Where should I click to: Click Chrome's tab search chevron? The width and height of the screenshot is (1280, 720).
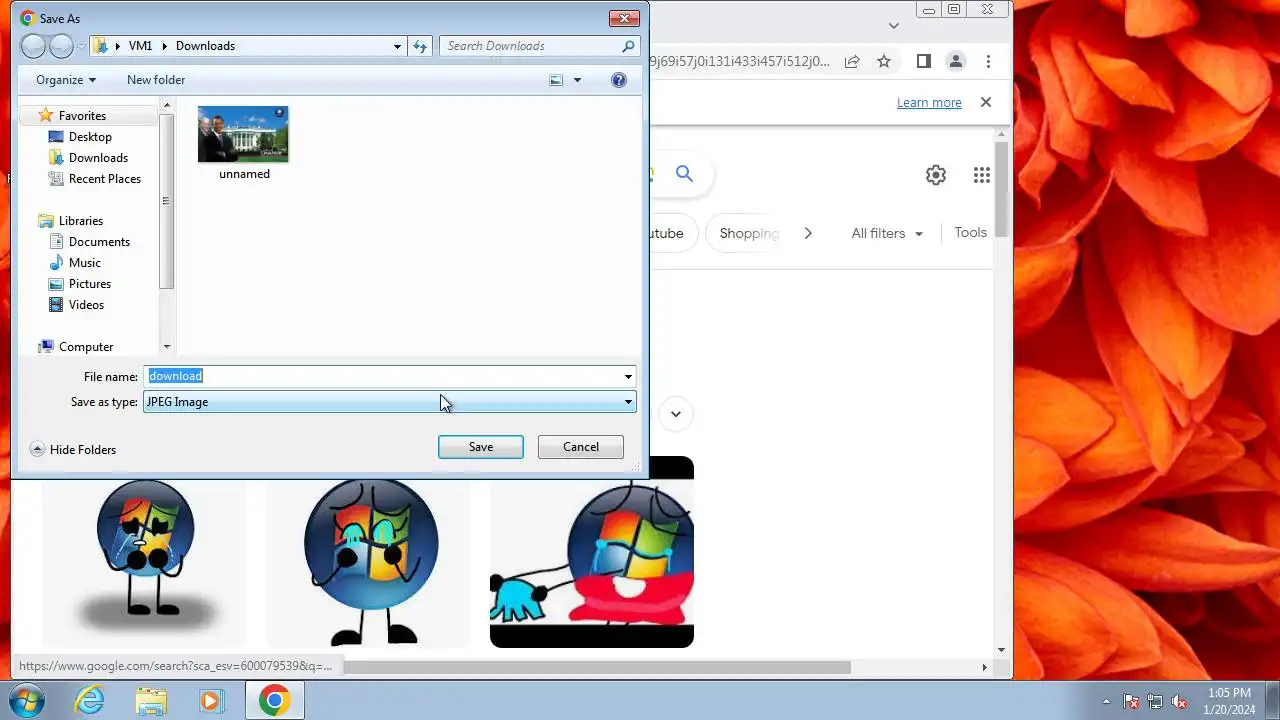pos(894,25)
